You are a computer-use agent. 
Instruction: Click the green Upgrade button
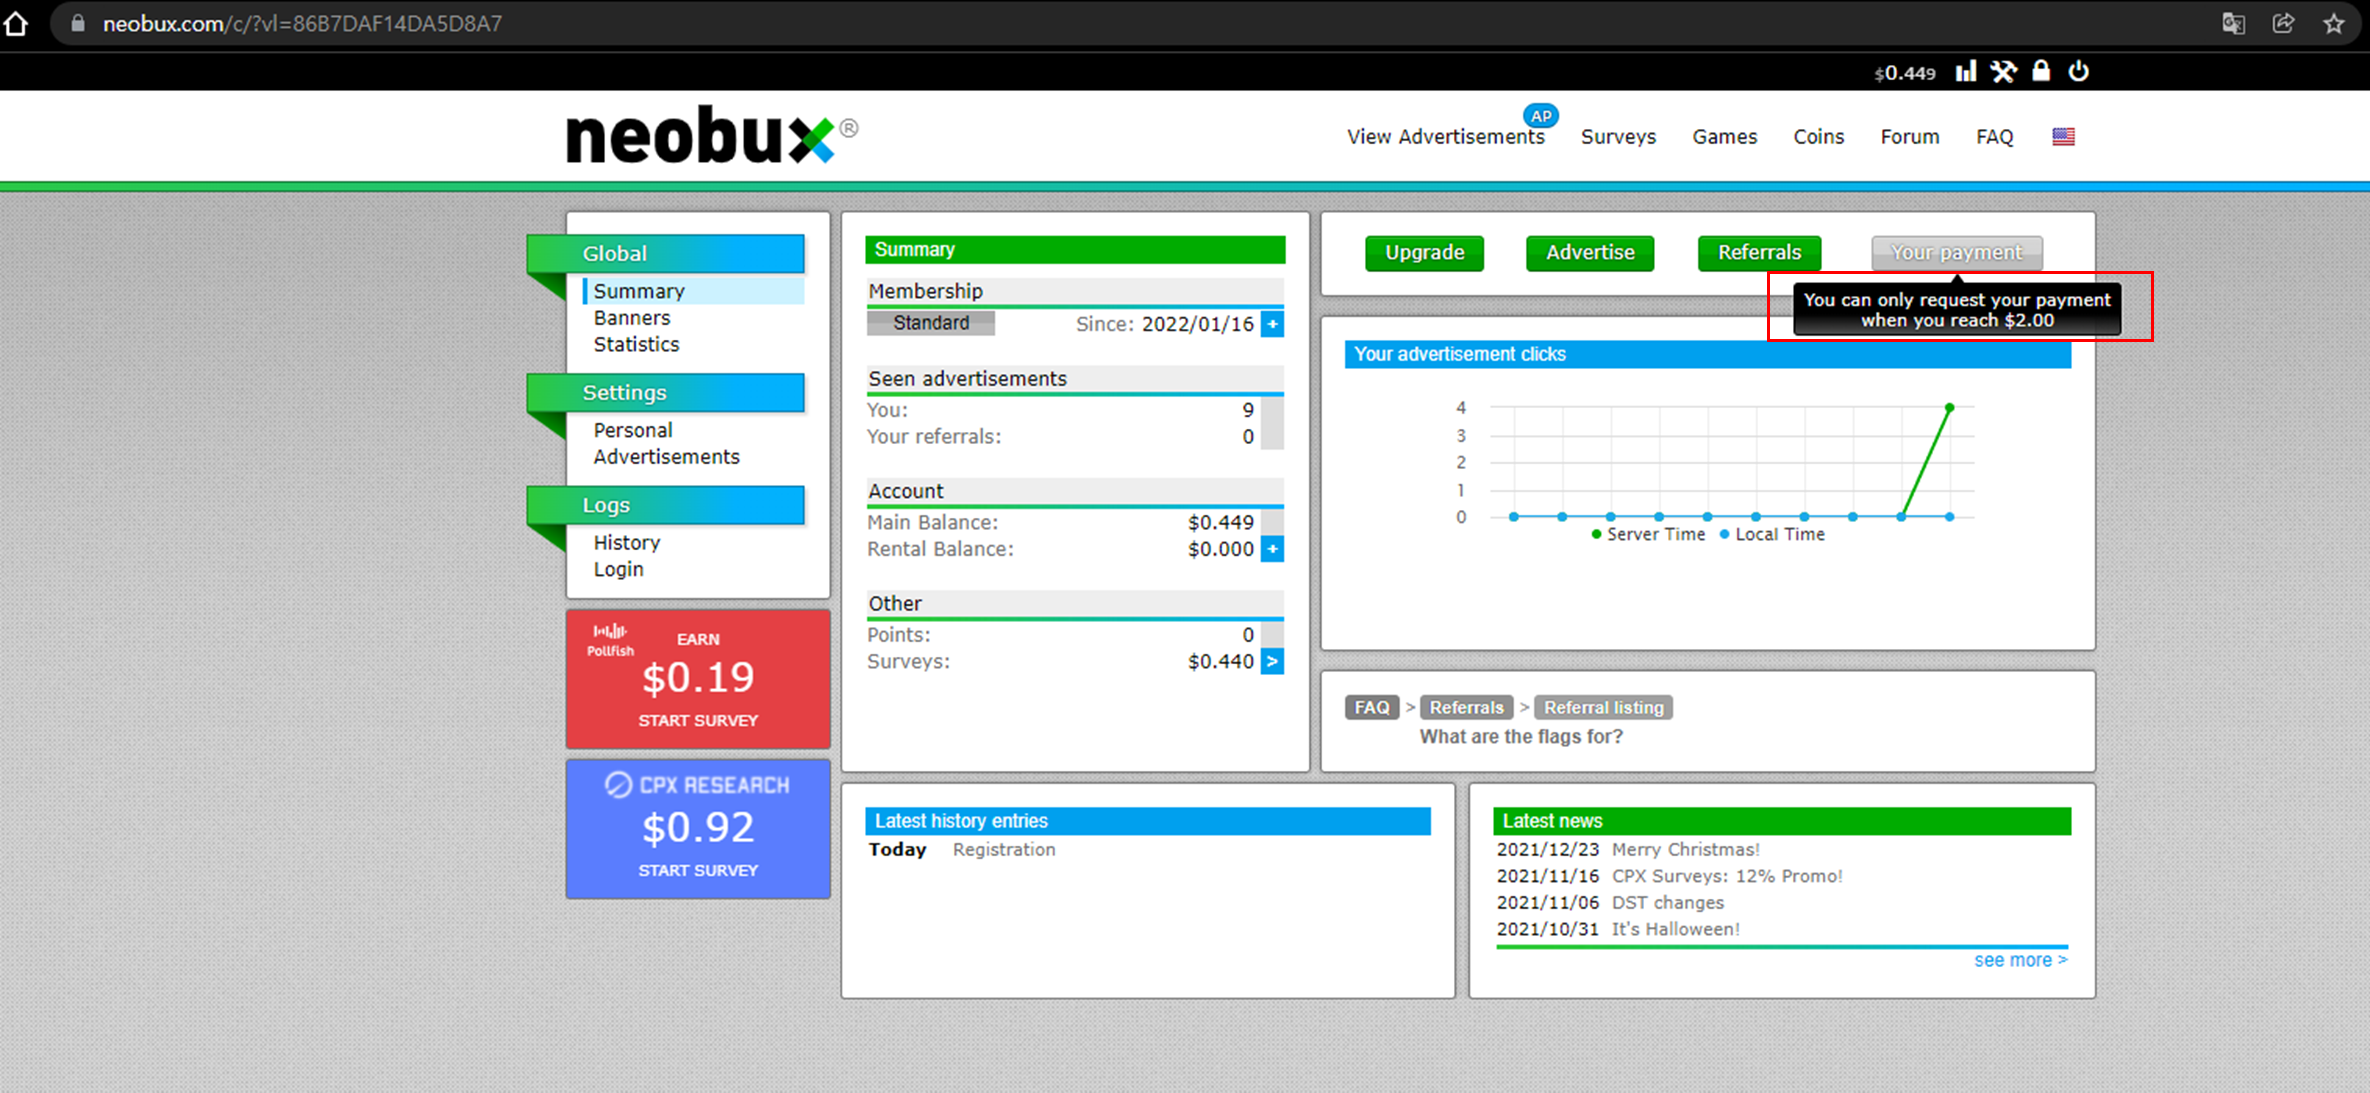1424,253
